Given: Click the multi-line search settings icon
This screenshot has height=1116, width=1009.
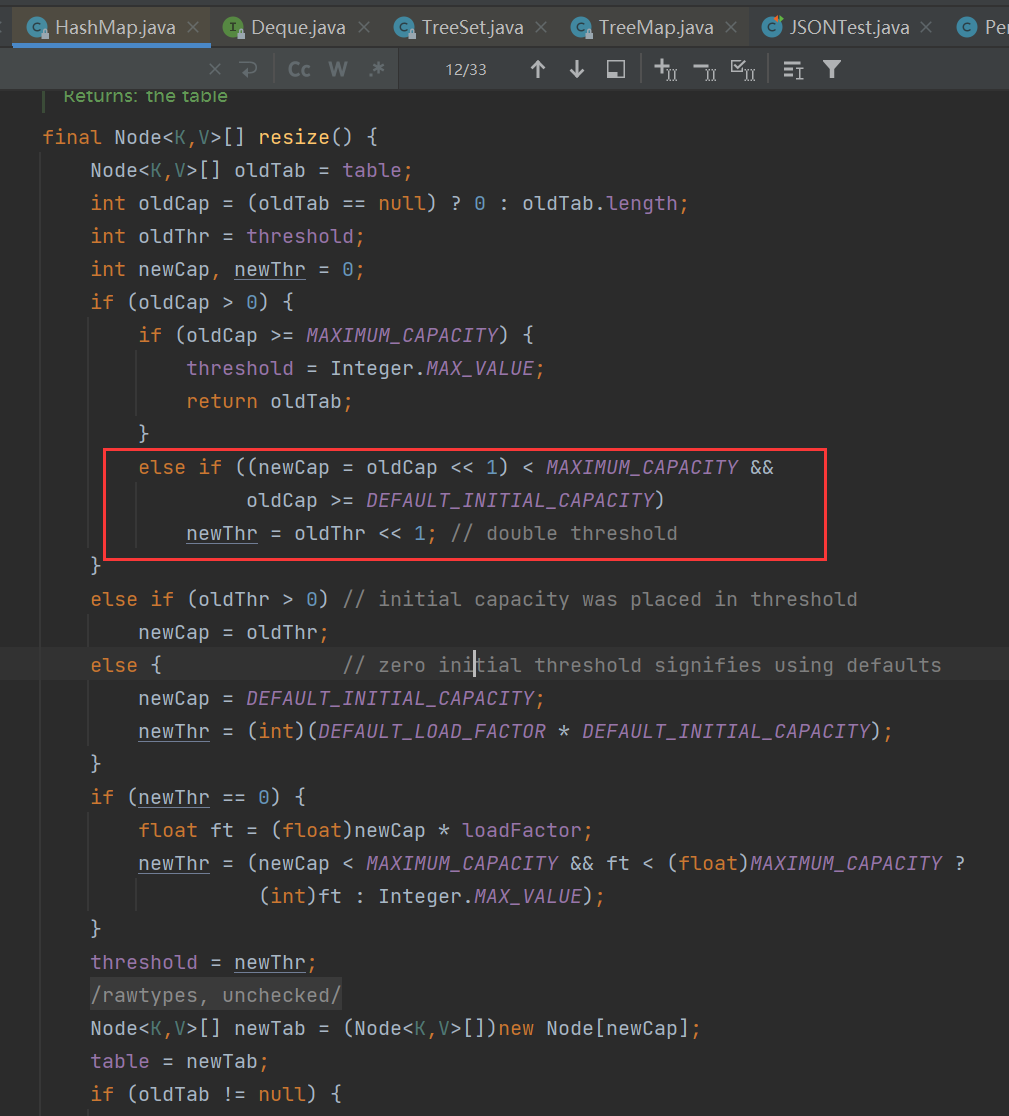Looking at the screenshot, I should point(793,70).
